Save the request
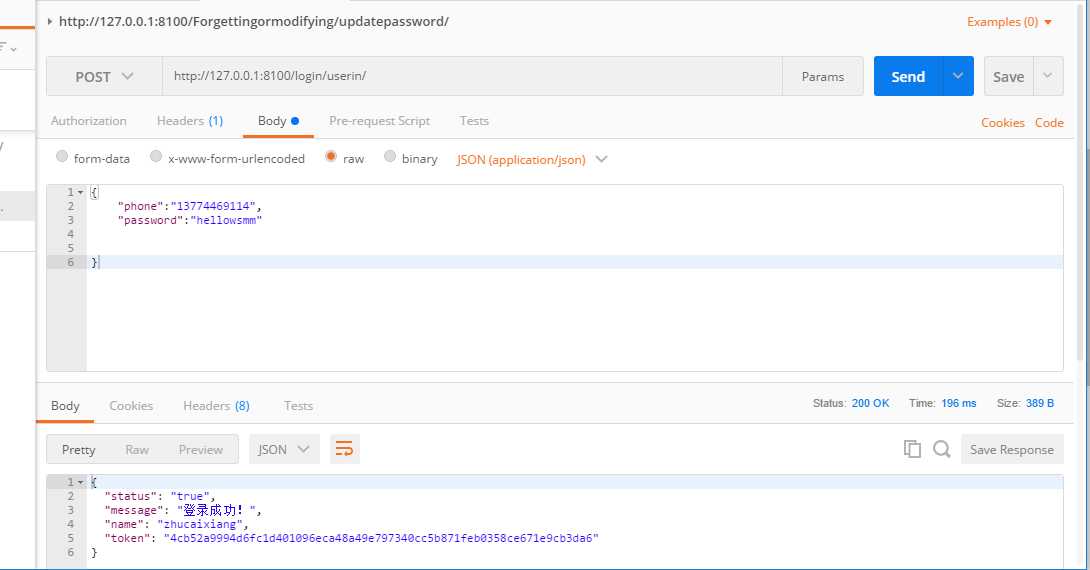This screenshot has width=1090, height=570. [x=1009, y=76]
